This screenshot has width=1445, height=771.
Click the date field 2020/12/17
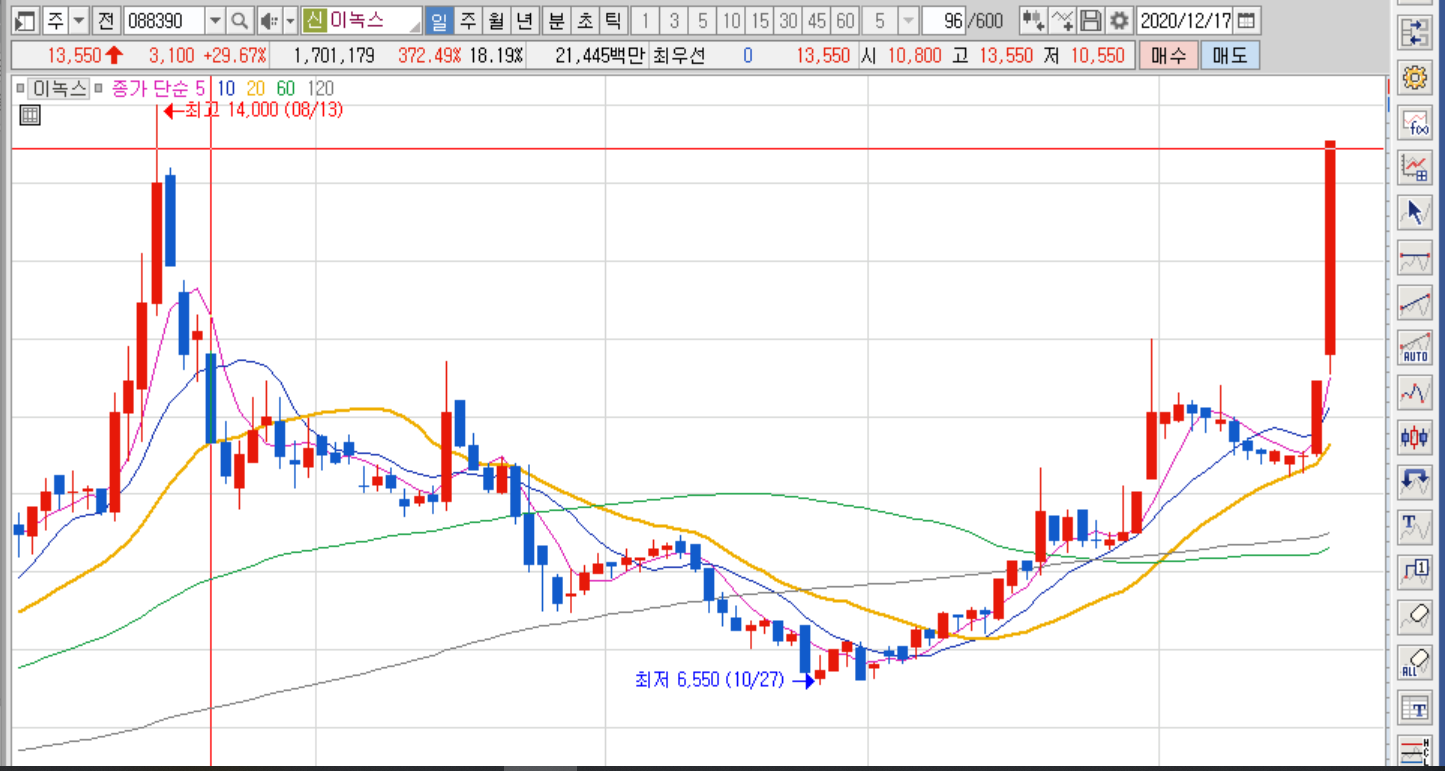1186,20
